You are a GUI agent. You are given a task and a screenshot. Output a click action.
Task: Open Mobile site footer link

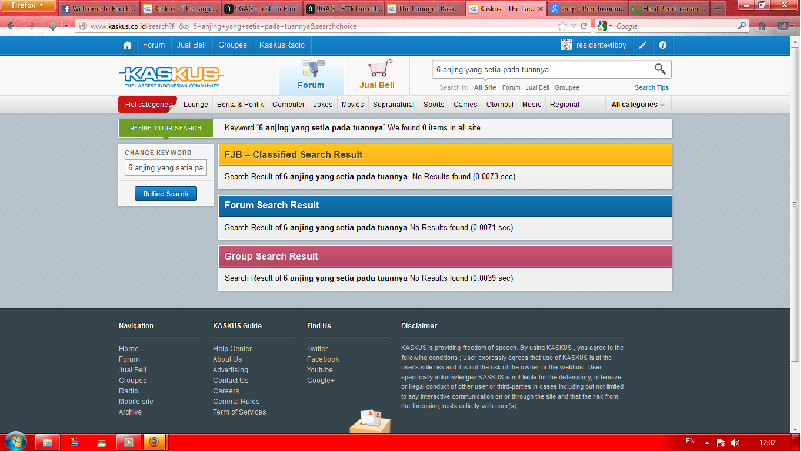click(x=136, y=401)
